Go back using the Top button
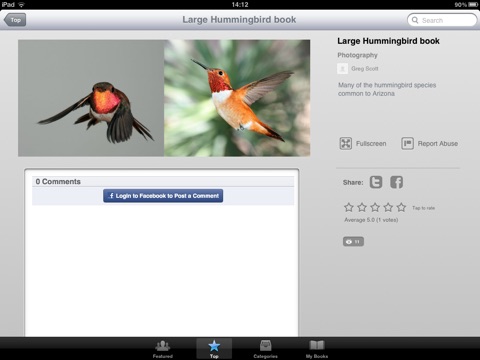Image resolution: width=480 pixels, height=360 pixels. pyautogui.click(x=15, y=20)
